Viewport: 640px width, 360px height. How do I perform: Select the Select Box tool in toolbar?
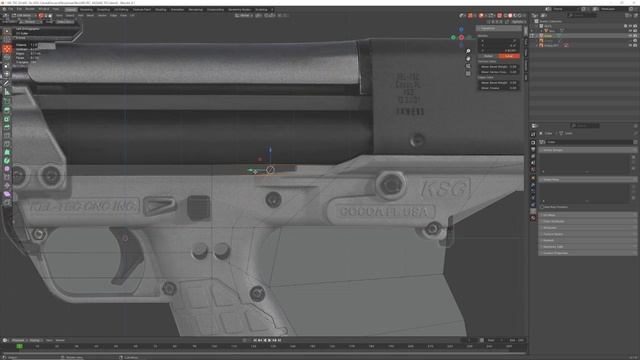[x=7, y=31]
